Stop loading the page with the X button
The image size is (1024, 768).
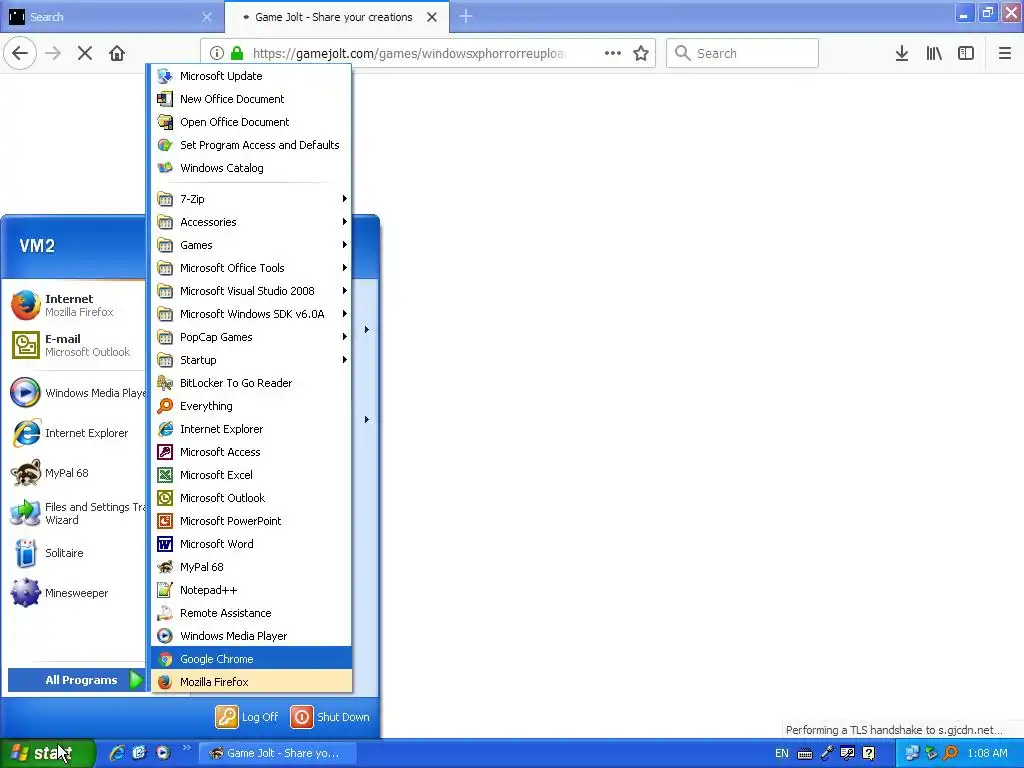(x=85, y=53)
